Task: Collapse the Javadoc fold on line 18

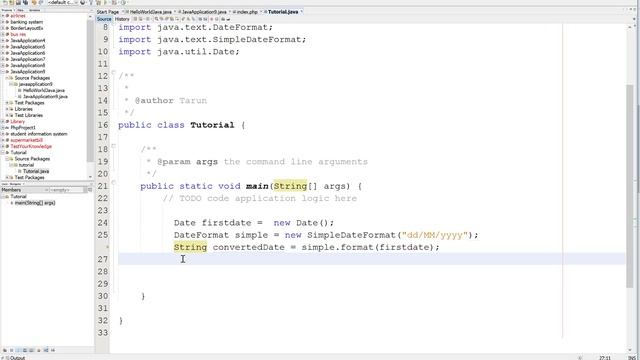Action: tap(114, 146)
